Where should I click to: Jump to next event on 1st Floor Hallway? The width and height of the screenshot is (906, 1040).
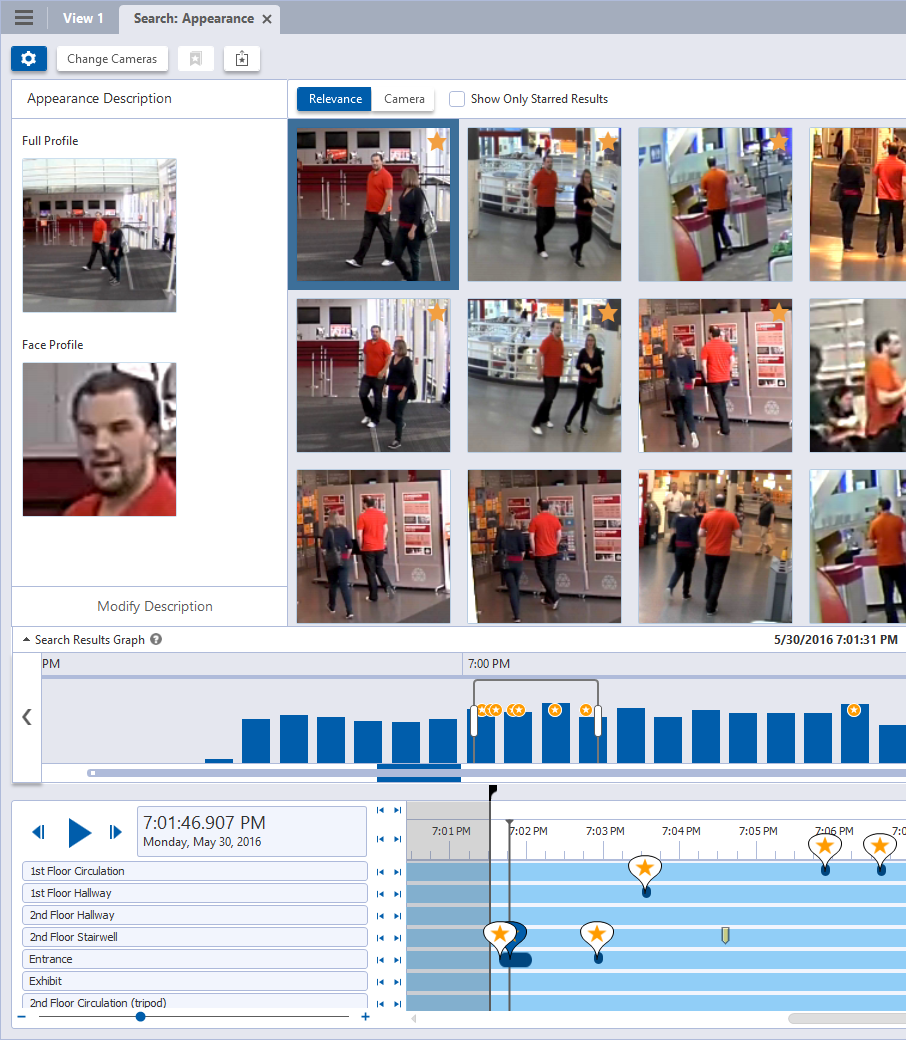[397, 893]
